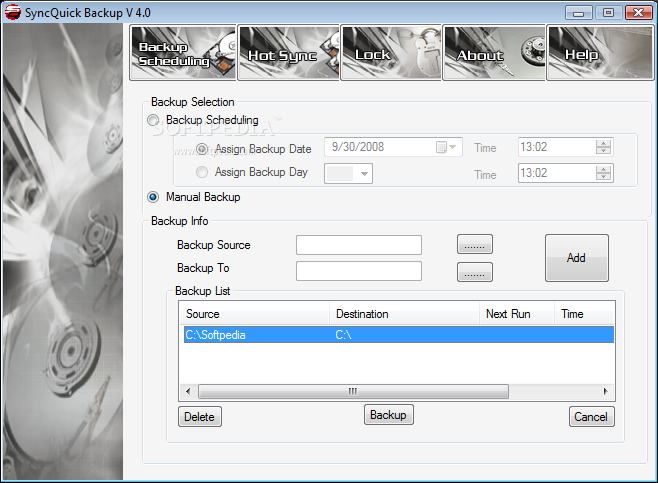The width and height of the screenshot is (658, 483).
Task: Click the Destination column header
Action: click(x=404, y=314)
